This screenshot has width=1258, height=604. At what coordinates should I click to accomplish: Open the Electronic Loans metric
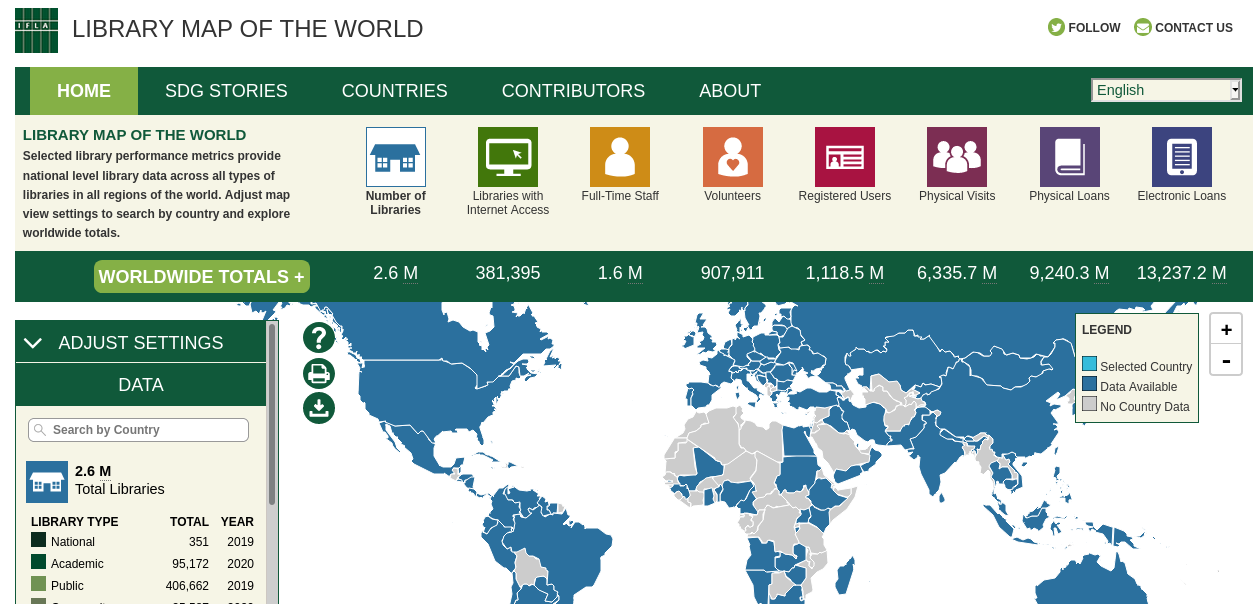point(1181,157)
